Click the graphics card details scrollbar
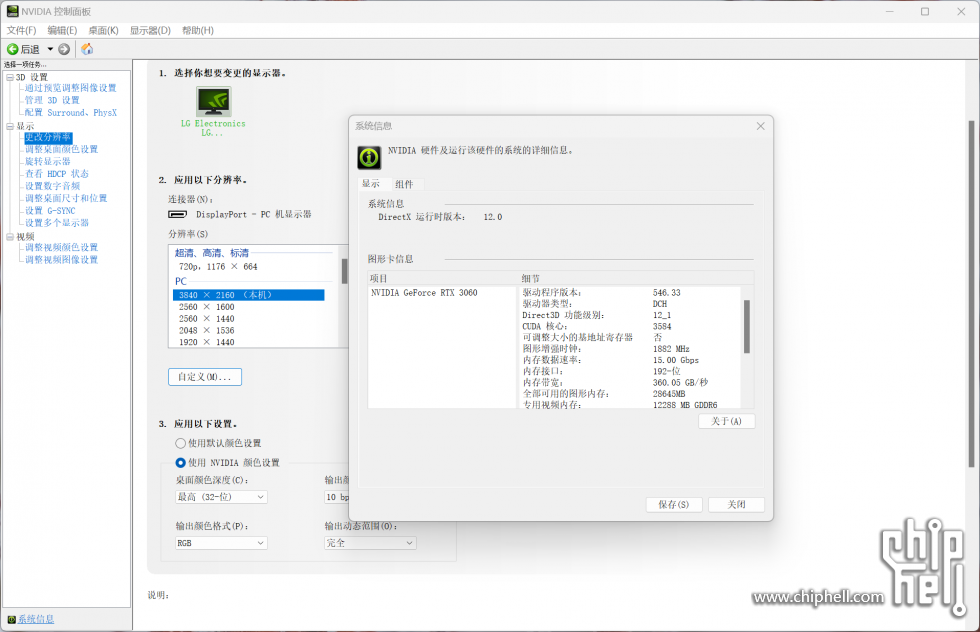Viewport: 980px width, 632px height. 746,326
